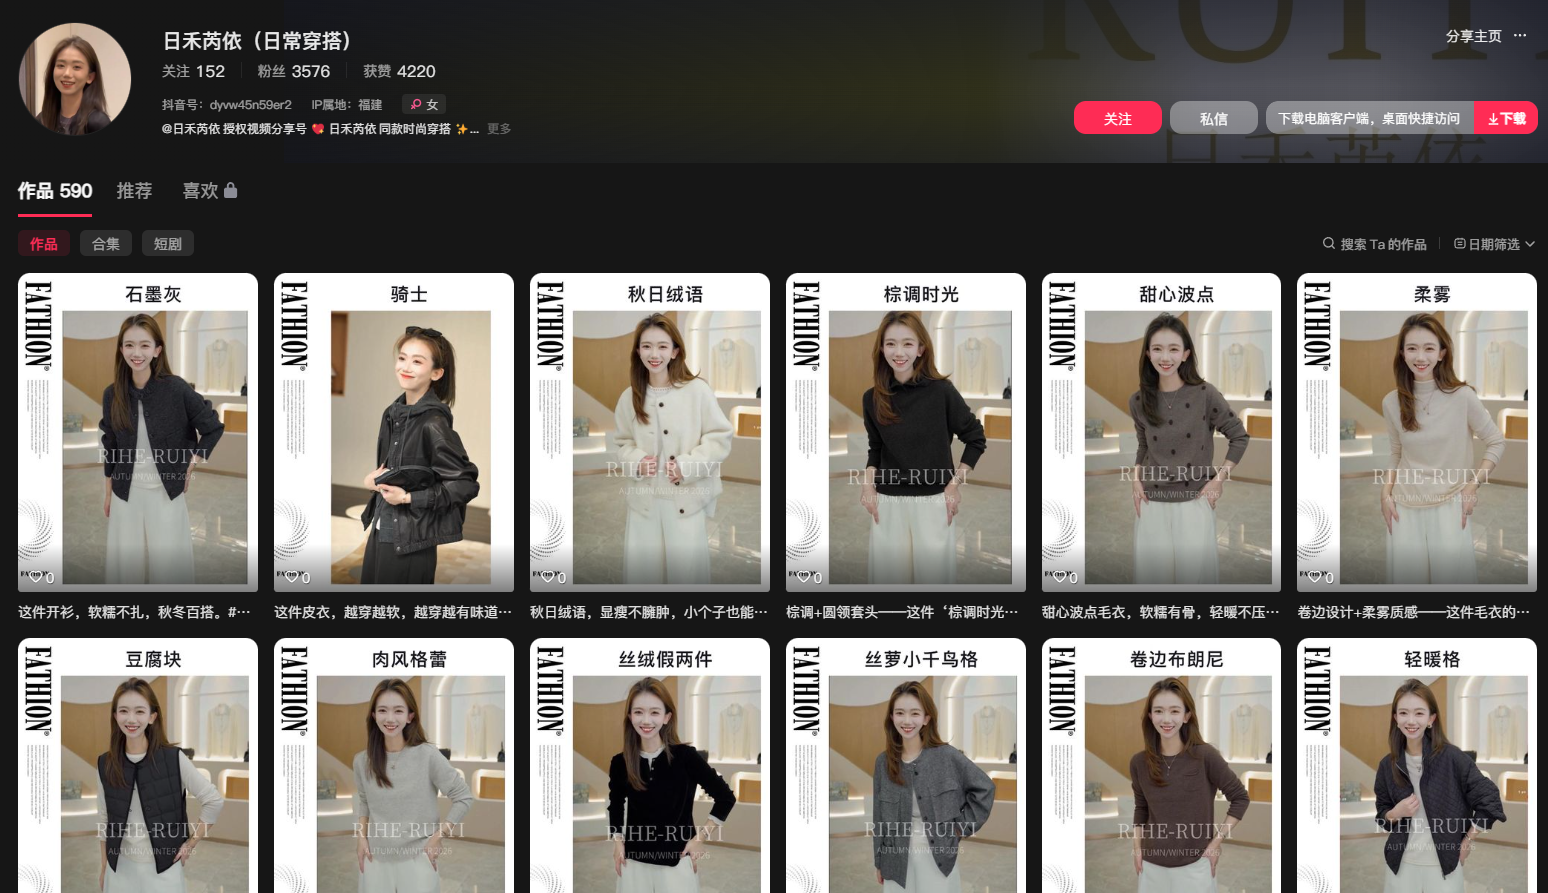This screenshot has height=893, width=1548.
Task: Open the 日期筛选 date filter dropdown
Action: (1494, 244)
